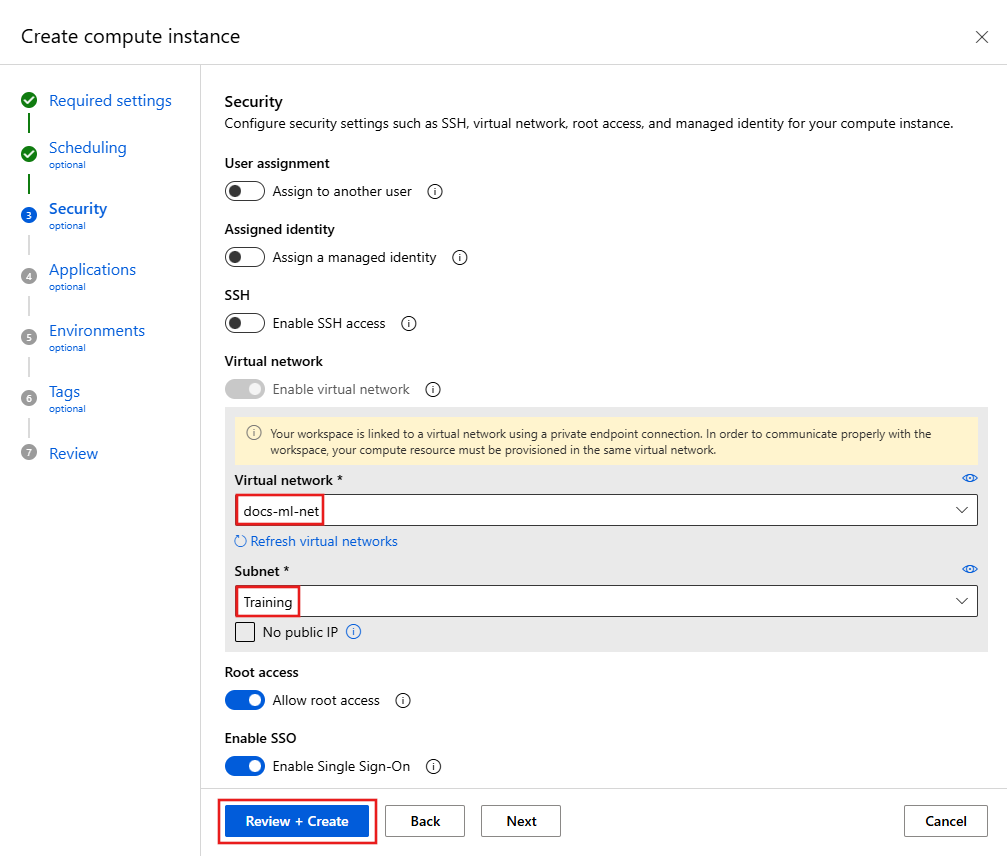Disable the Allow root access toggle
Viewport: 1007px width, 856px height.
coord(245,700)
